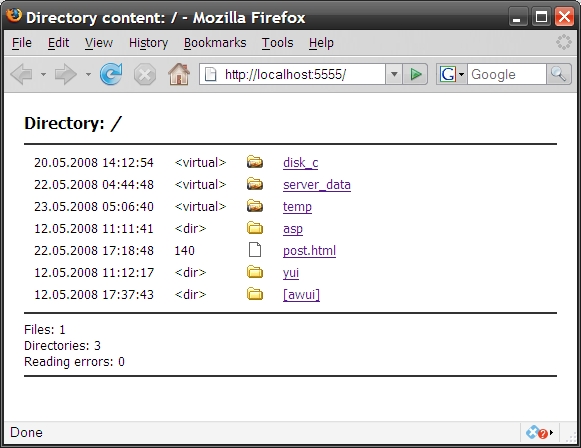Open the Back button history dropdown

pyautogui.click(x=43, y=74)
